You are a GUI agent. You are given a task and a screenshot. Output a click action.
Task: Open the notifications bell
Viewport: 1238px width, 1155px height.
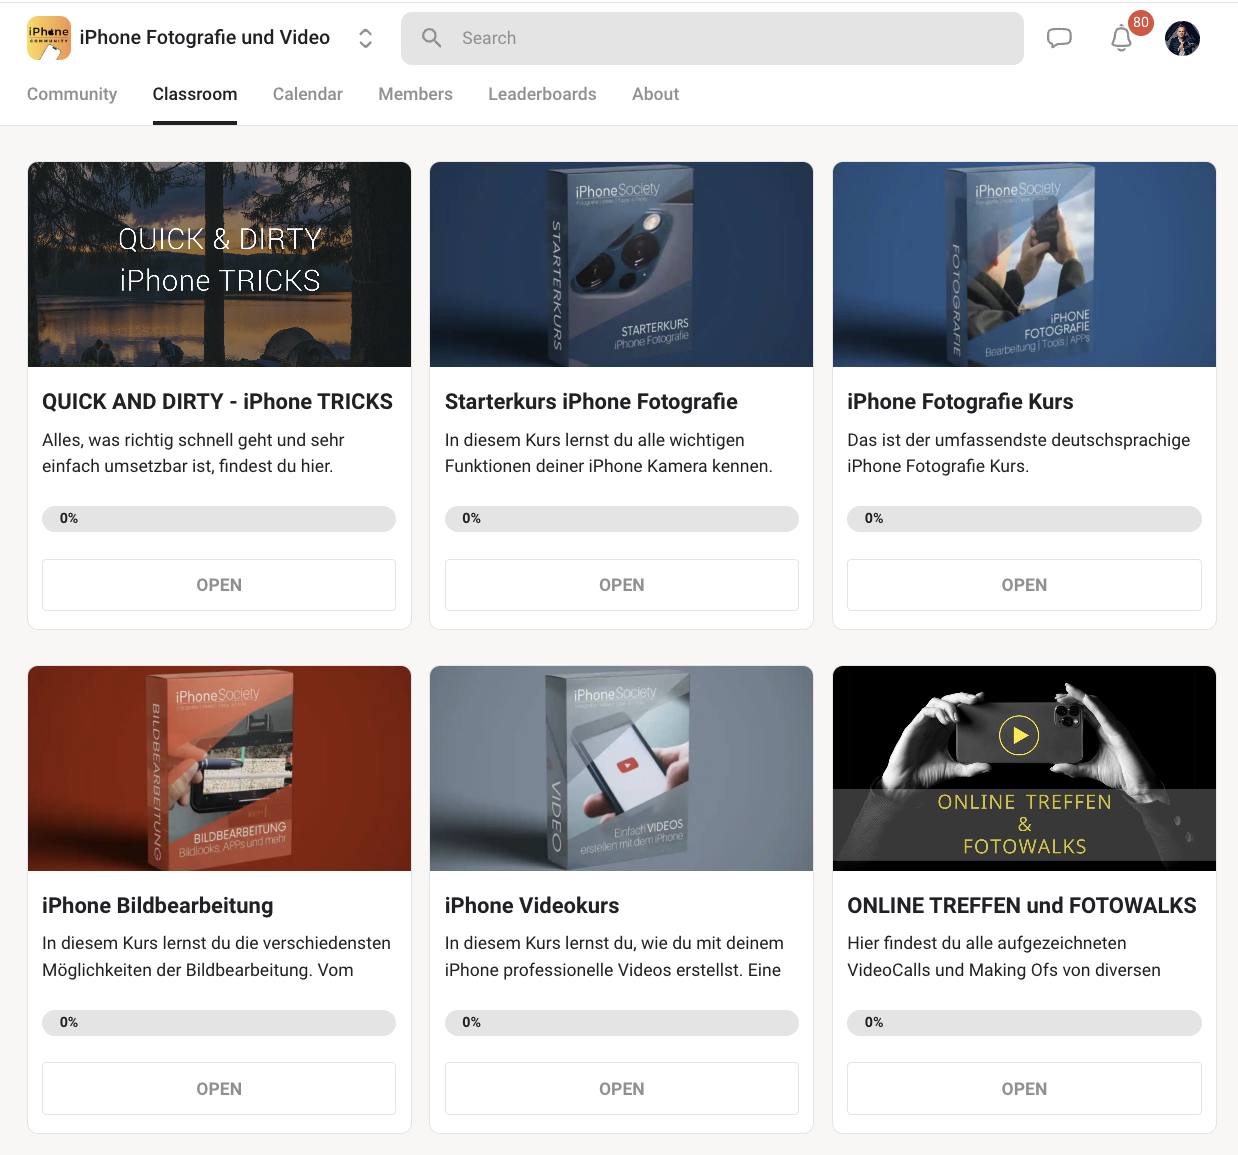[1122, 38]
